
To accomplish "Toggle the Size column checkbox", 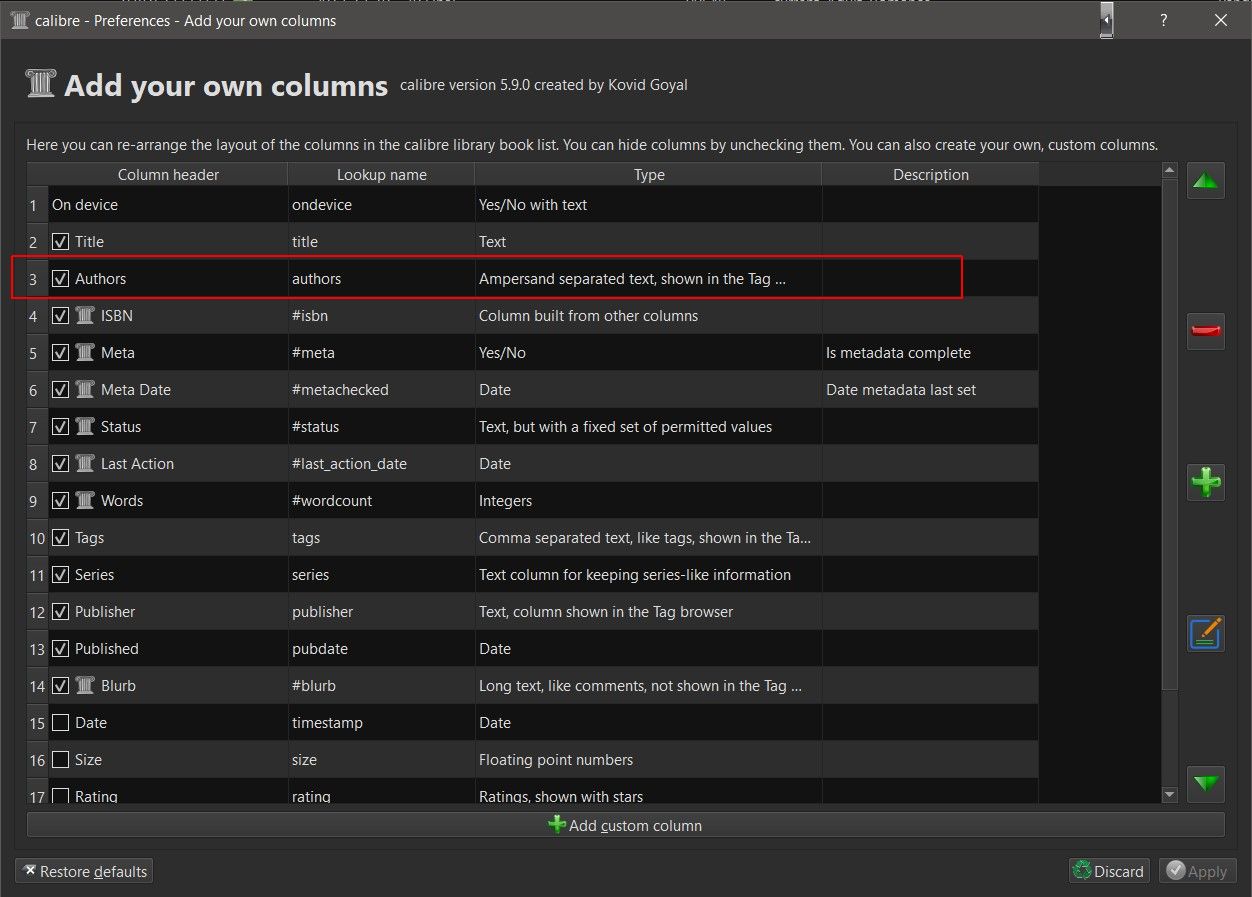I will tap(61, 760).
